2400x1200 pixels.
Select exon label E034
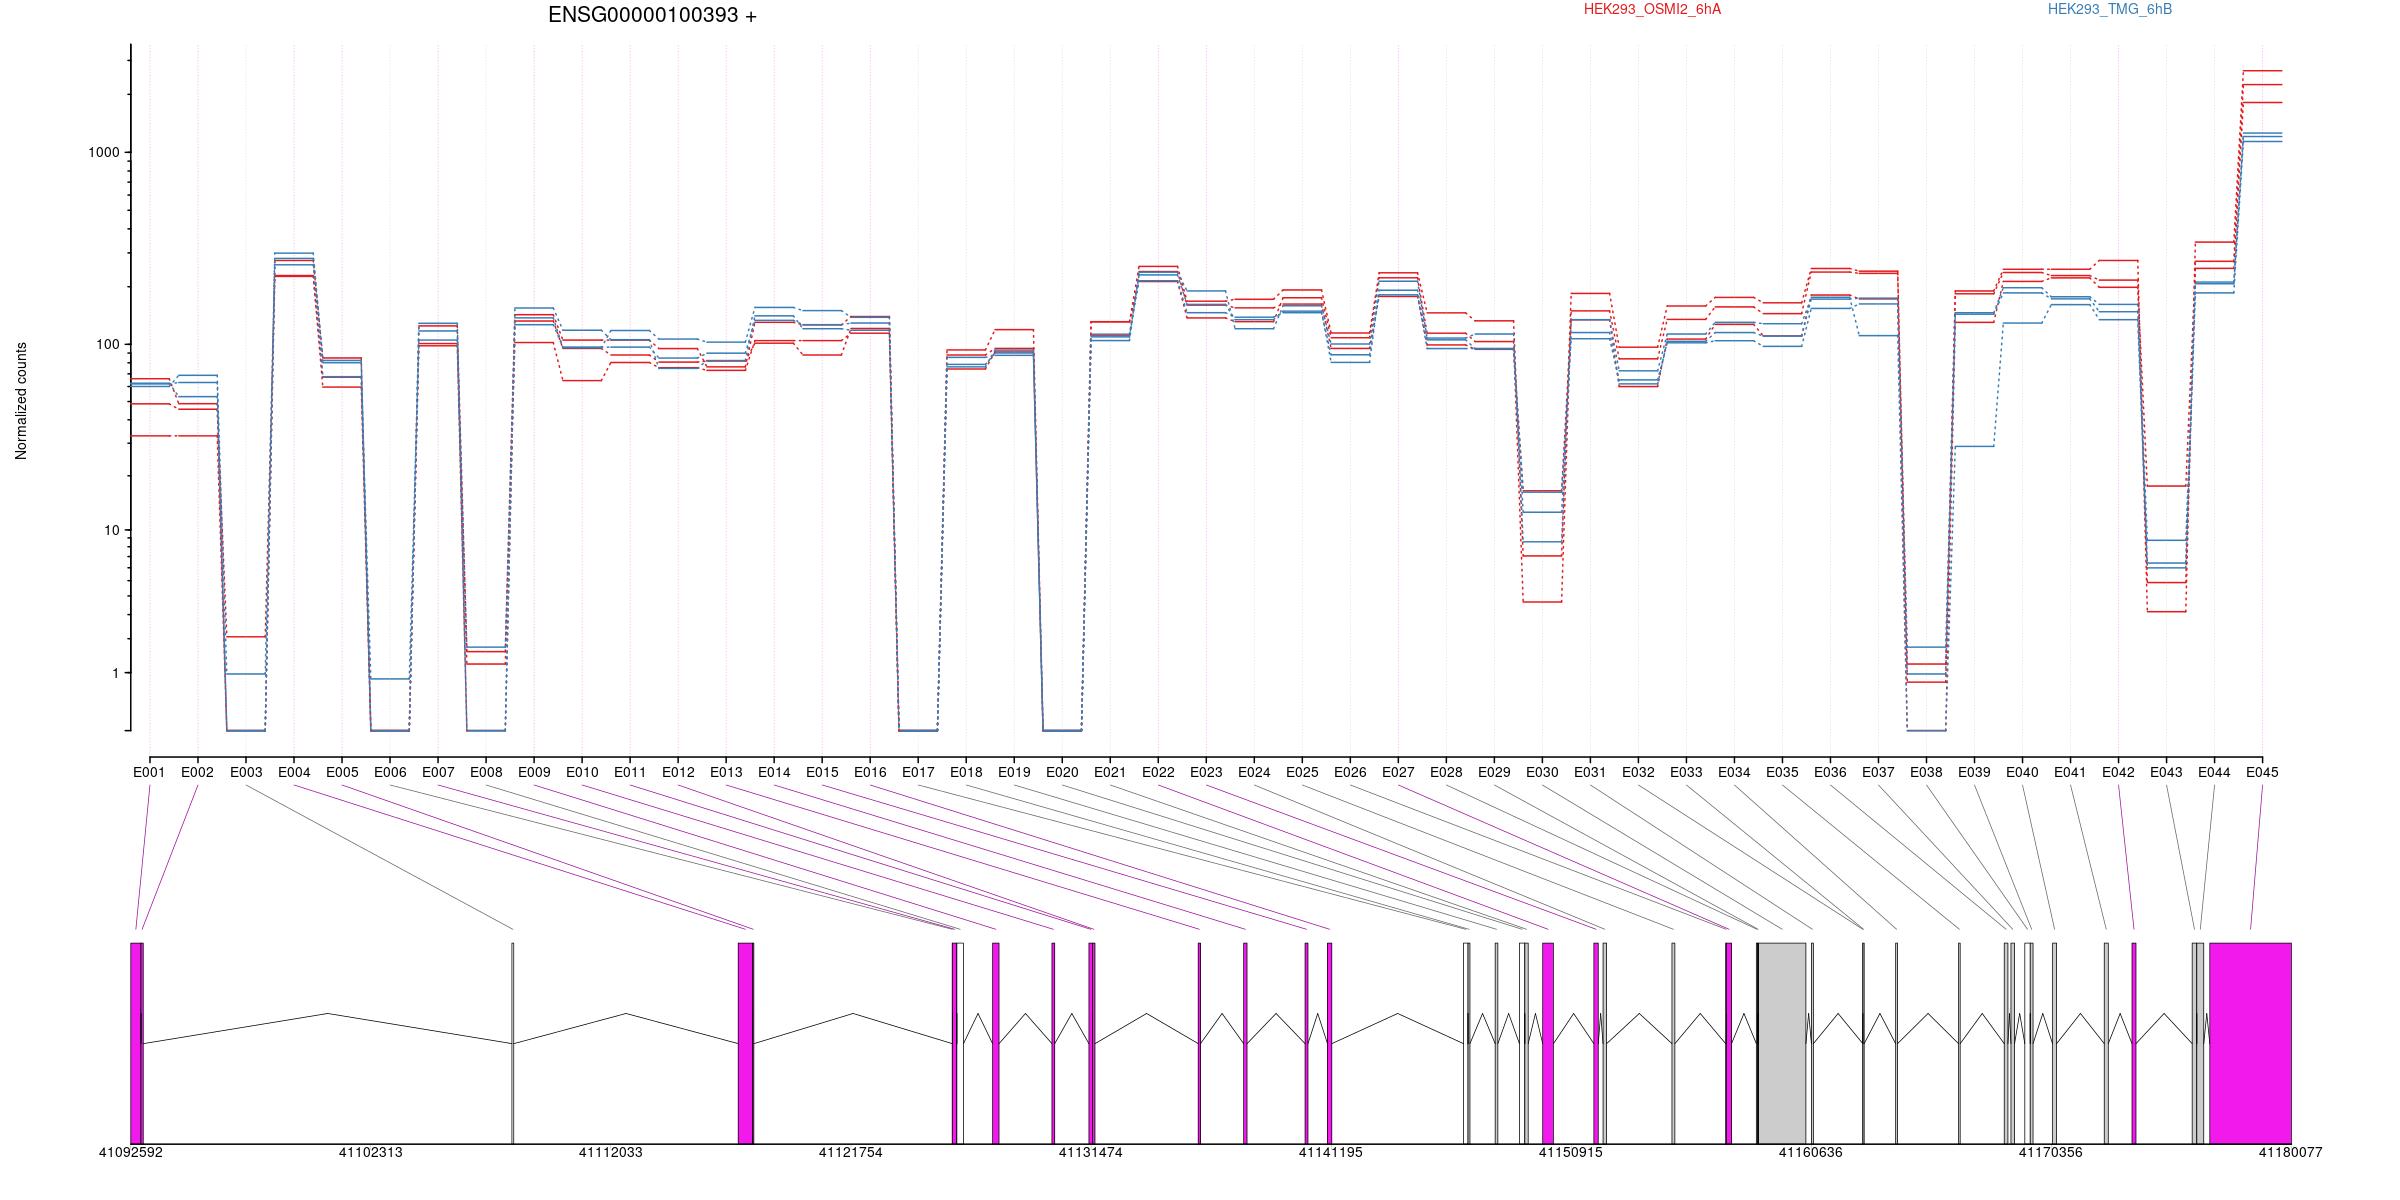(1734, 772)
